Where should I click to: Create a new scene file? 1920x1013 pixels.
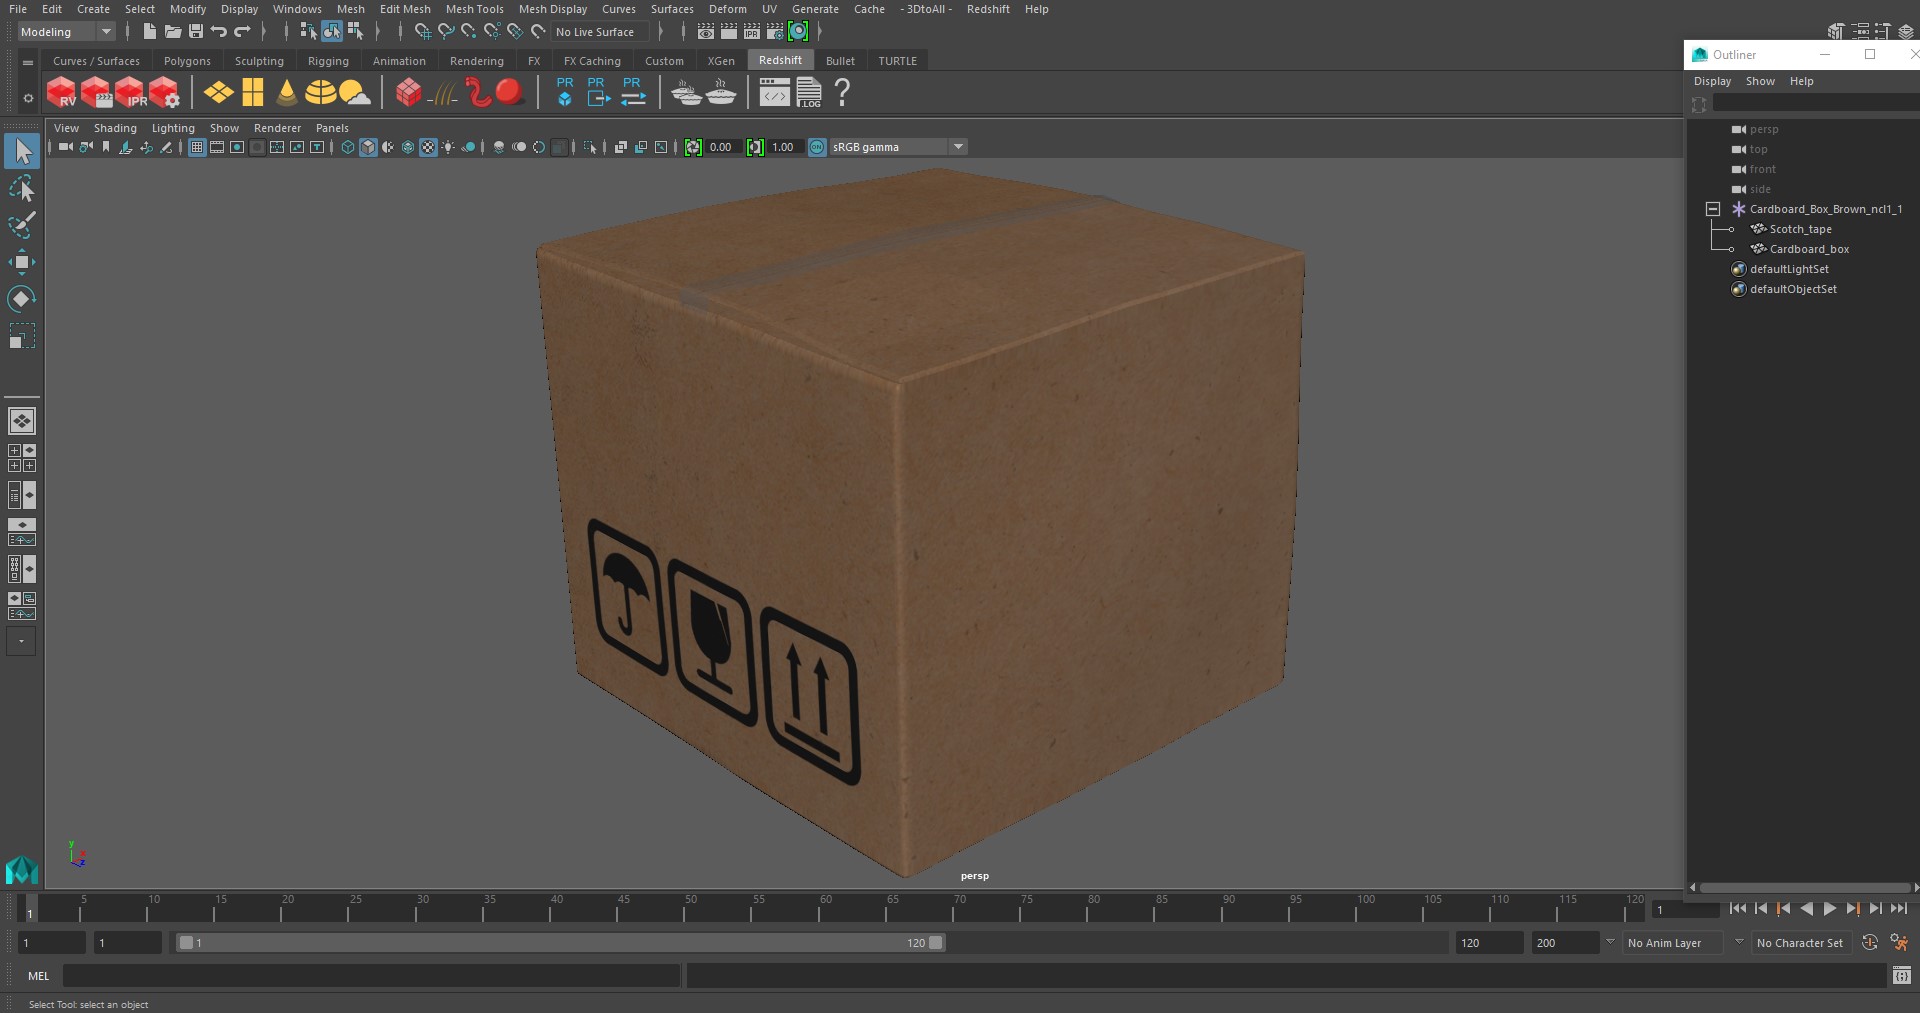coord(149,32)
